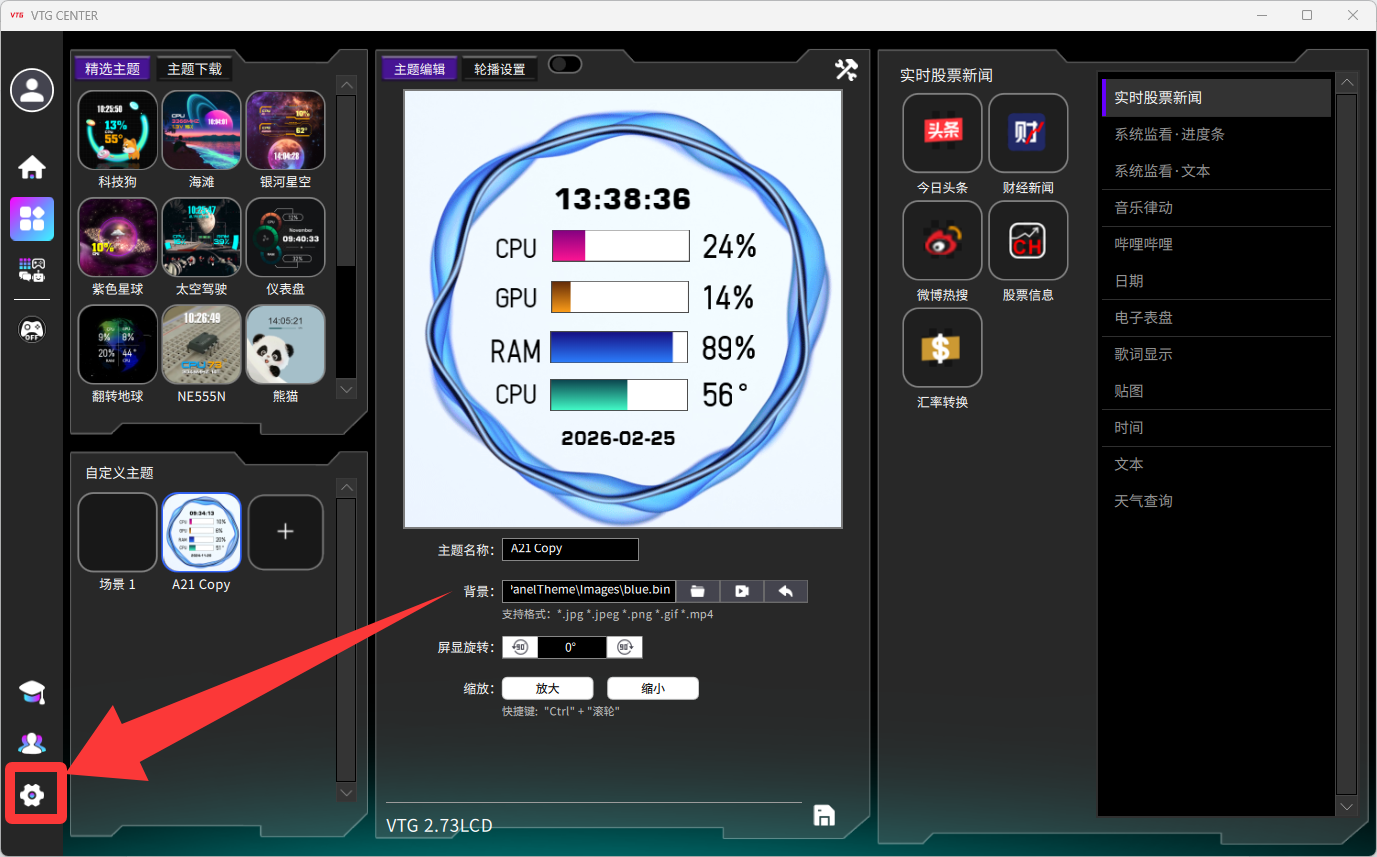This screenshot has height=857, width=1377.
Task: Toggle the gamepad OFF icon in sidebar
Action: click(32, 329)
